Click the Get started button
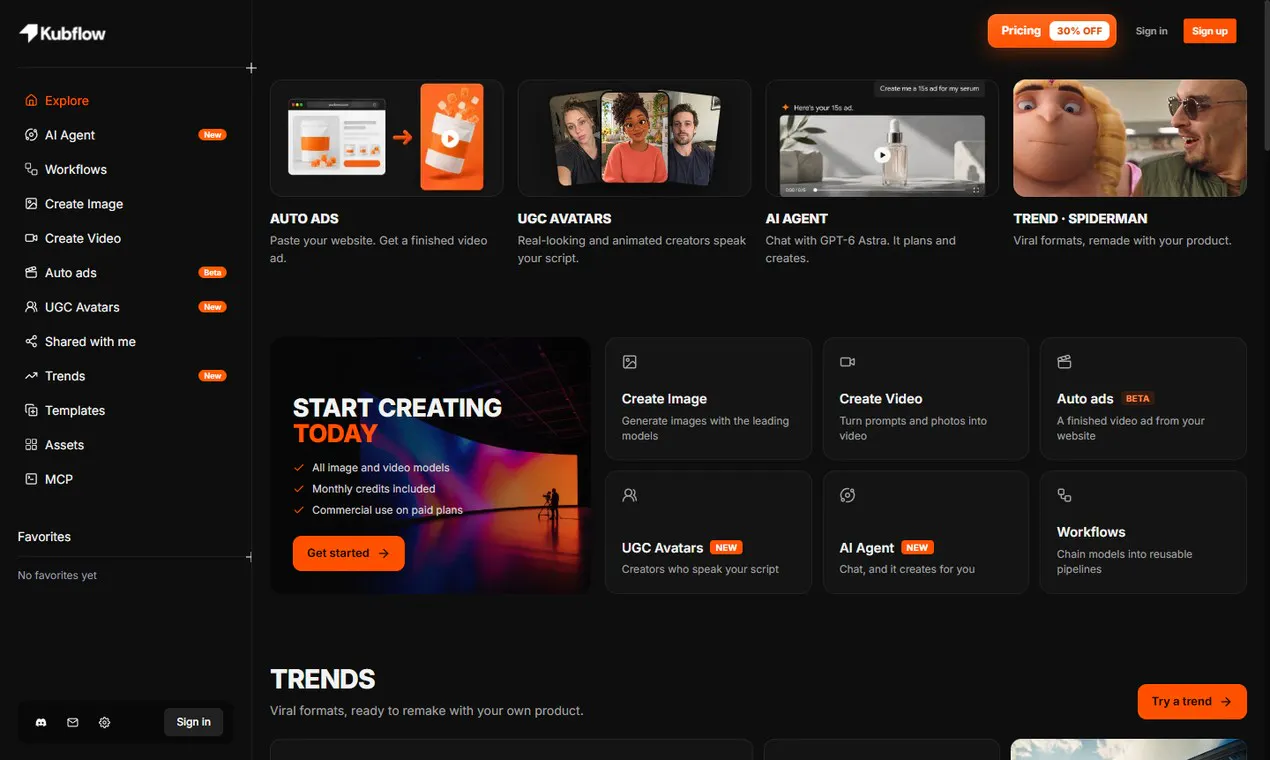This screenshot has height=760, width=1270. coord(348,553)
